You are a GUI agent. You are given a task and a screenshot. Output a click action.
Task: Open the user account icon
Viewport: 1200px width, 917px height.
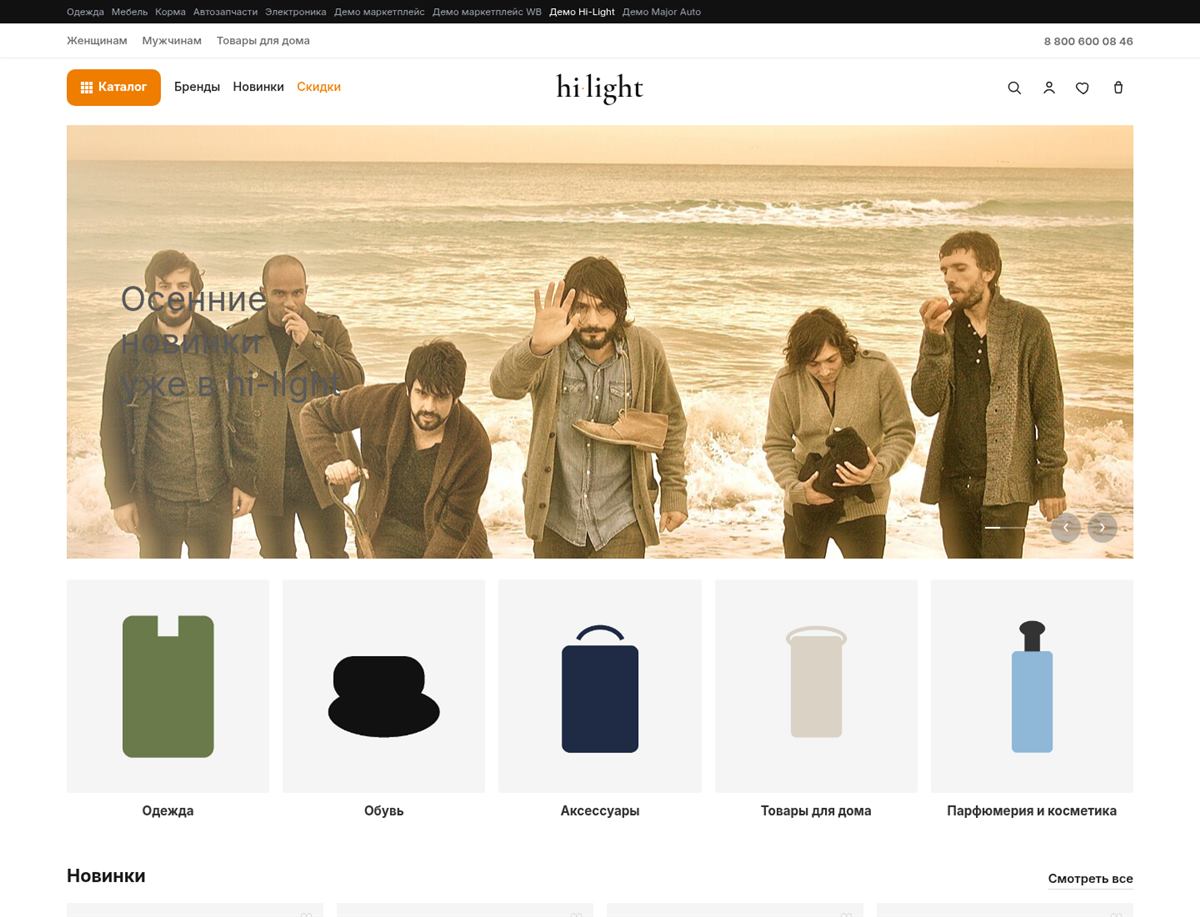coord(1049,88)
